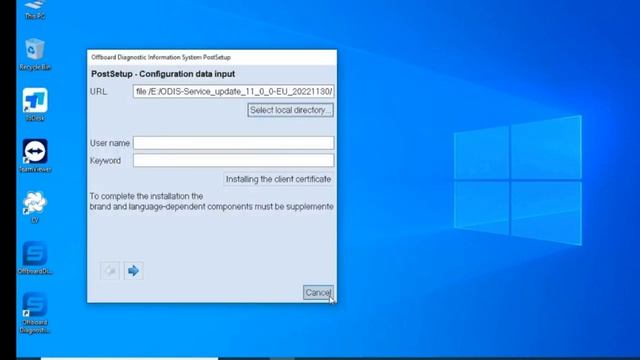The image size is (640, 360).
Task: Launch the TeamViewer desktop shortcut
Action: click(35, 156)
